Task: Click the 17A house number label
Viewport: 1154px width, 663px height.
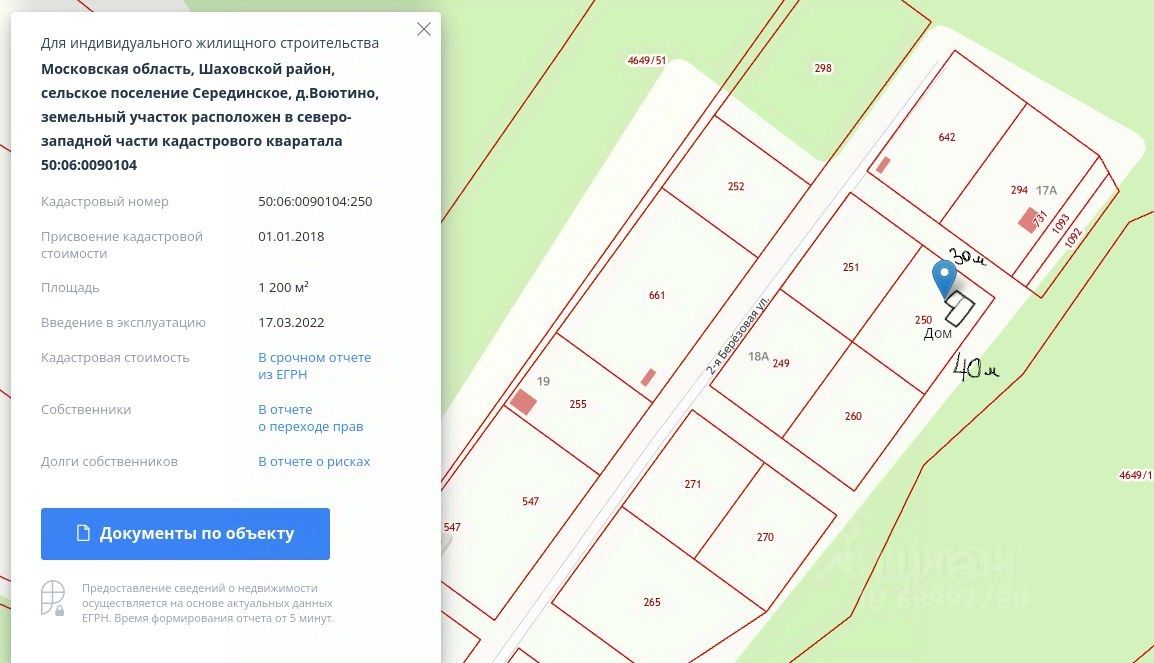Action: (x=1047, y=190)
